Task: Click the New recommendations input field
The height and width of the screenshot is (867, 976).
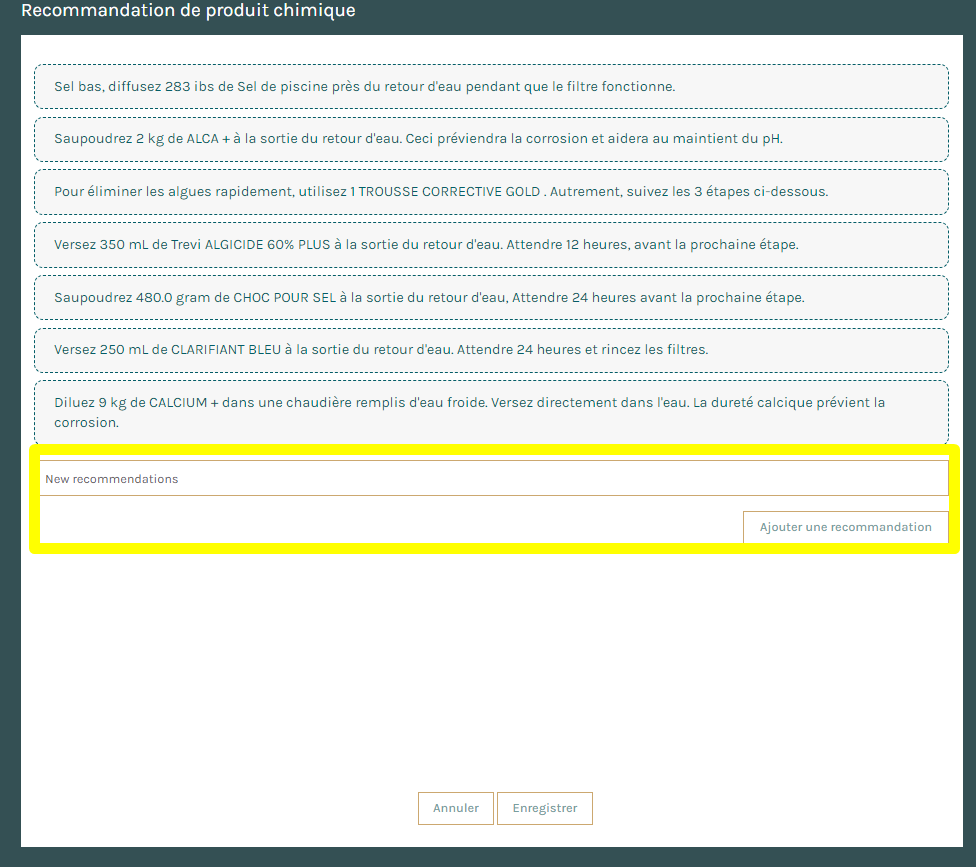Action: pos(494,479)
